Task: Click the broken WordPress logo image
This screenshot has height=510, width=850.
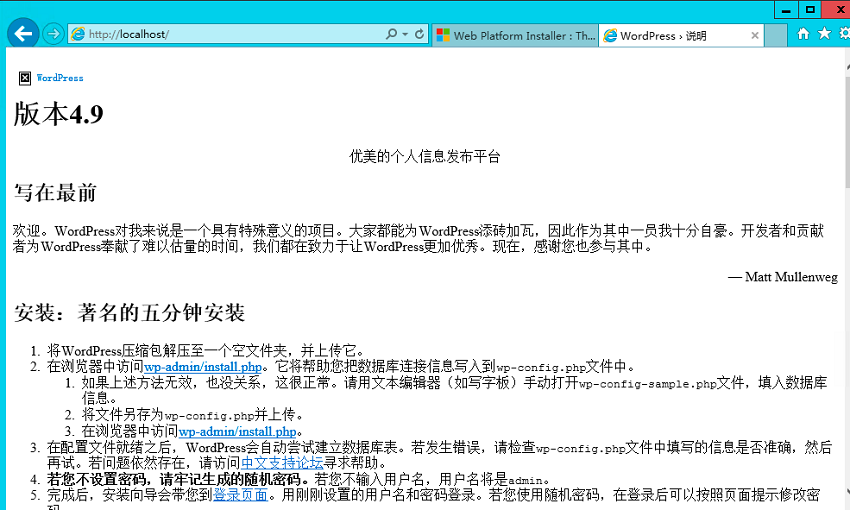Action: [x=25, y=78]
